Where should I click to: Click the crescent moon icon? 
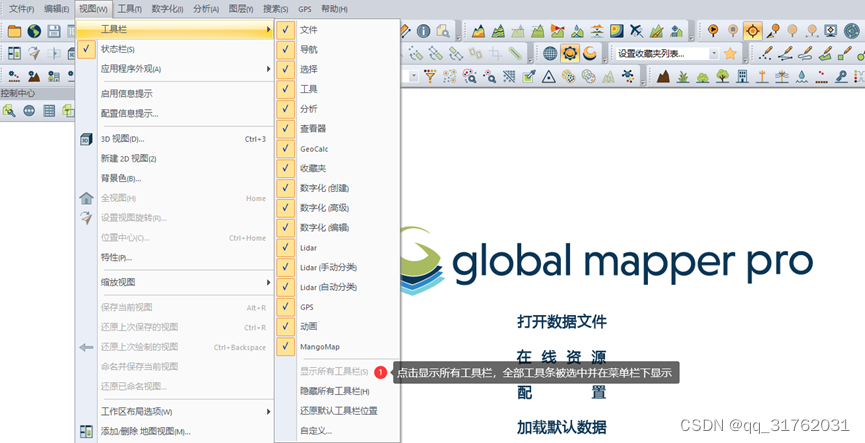pos(590,53)
